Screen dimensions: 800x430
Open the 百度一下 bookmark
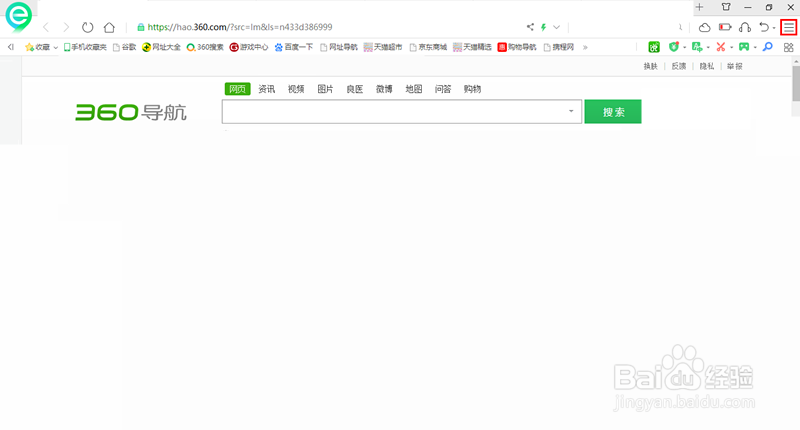point(294,47)
